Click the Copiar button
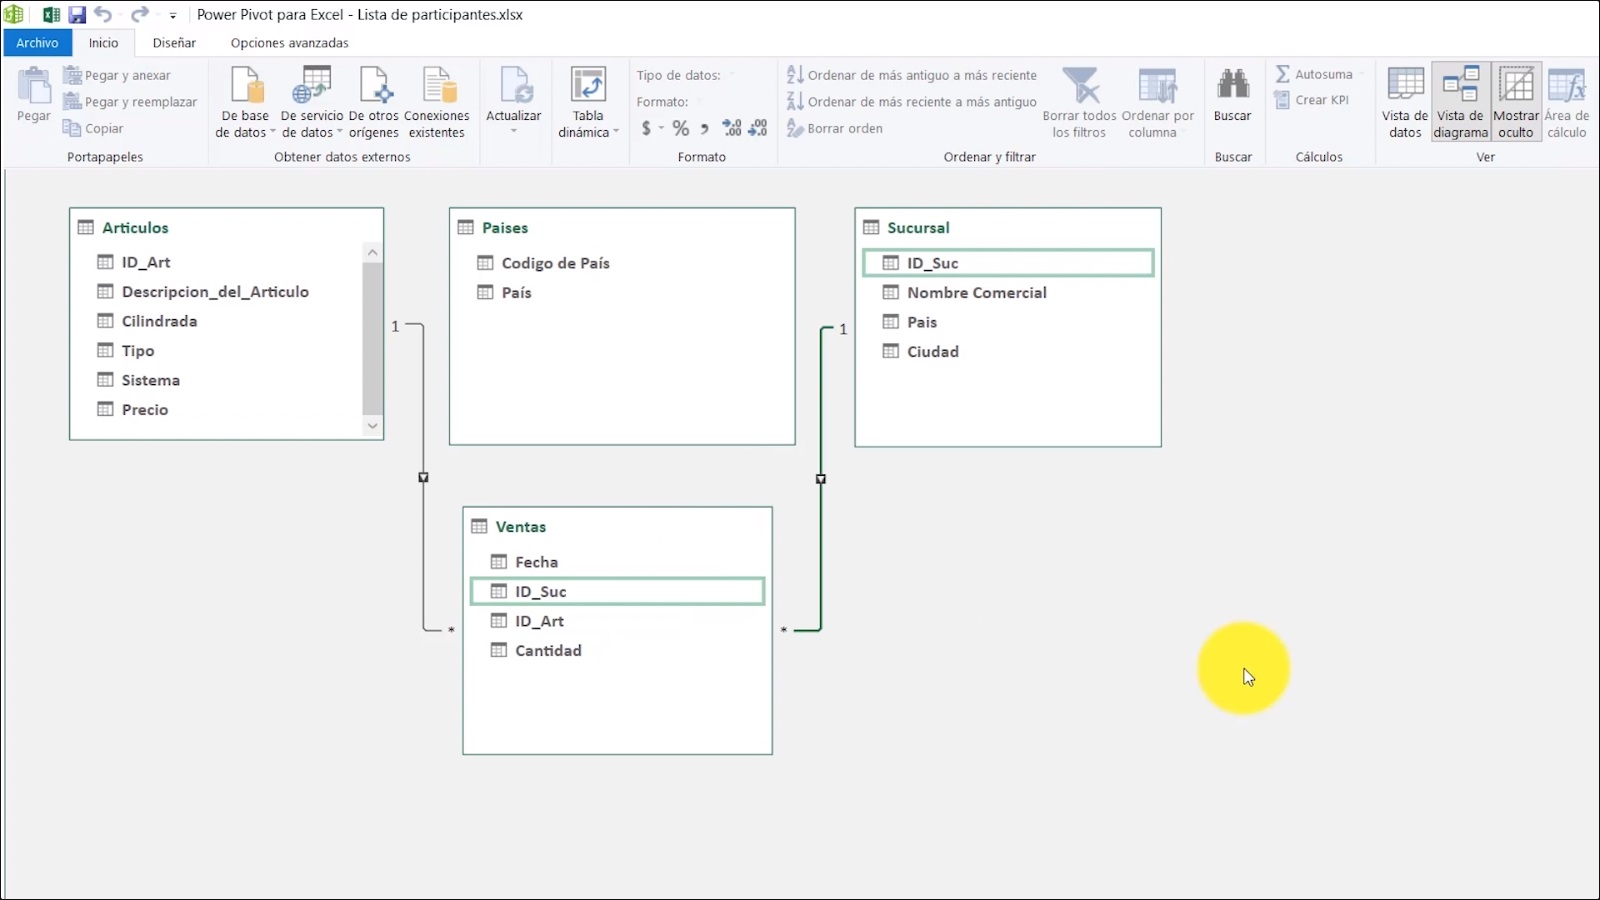 pos(93,128)
